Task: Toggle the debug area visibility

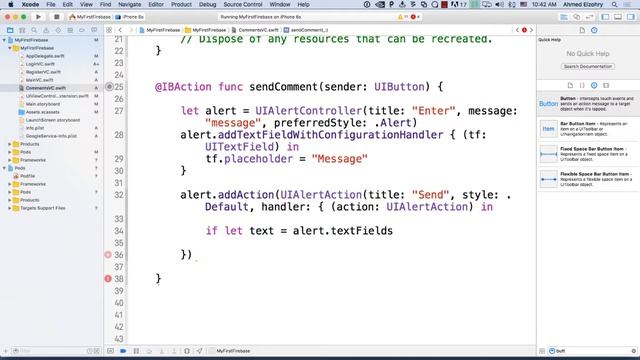Action: (x=618, y=17)
